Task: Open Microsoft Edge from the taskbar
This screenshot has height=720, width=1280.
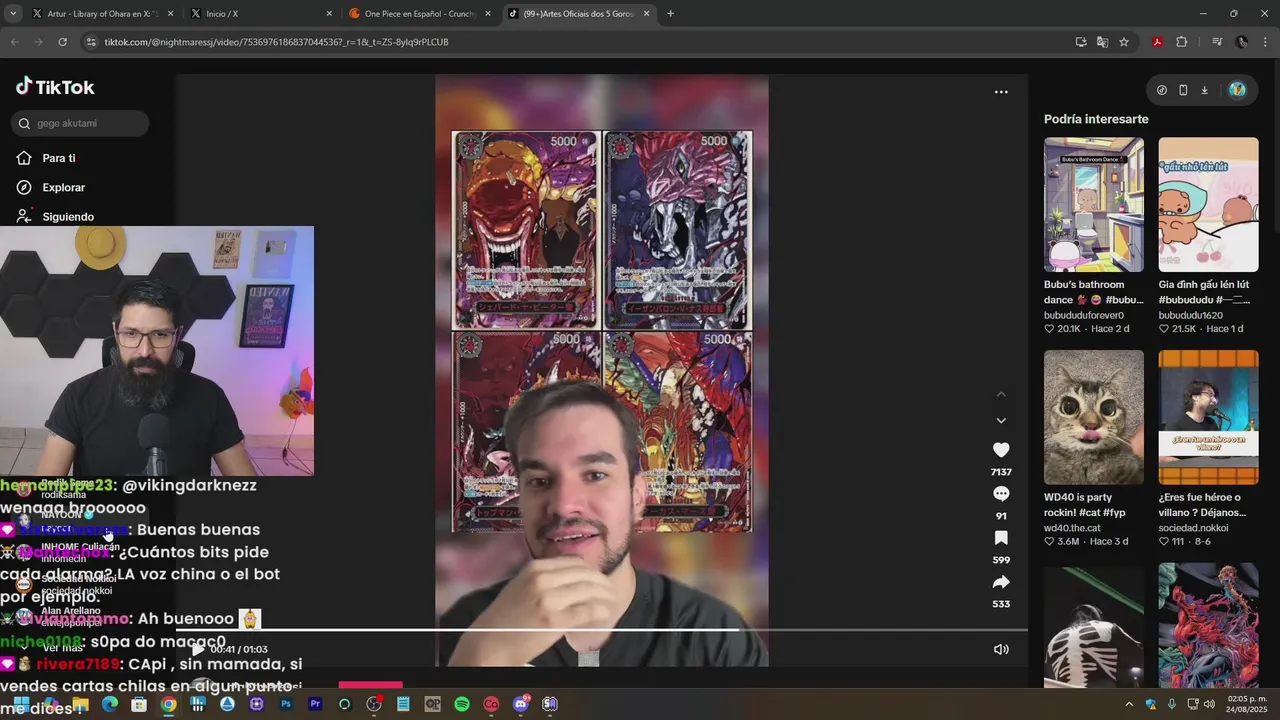Action: 110,704
